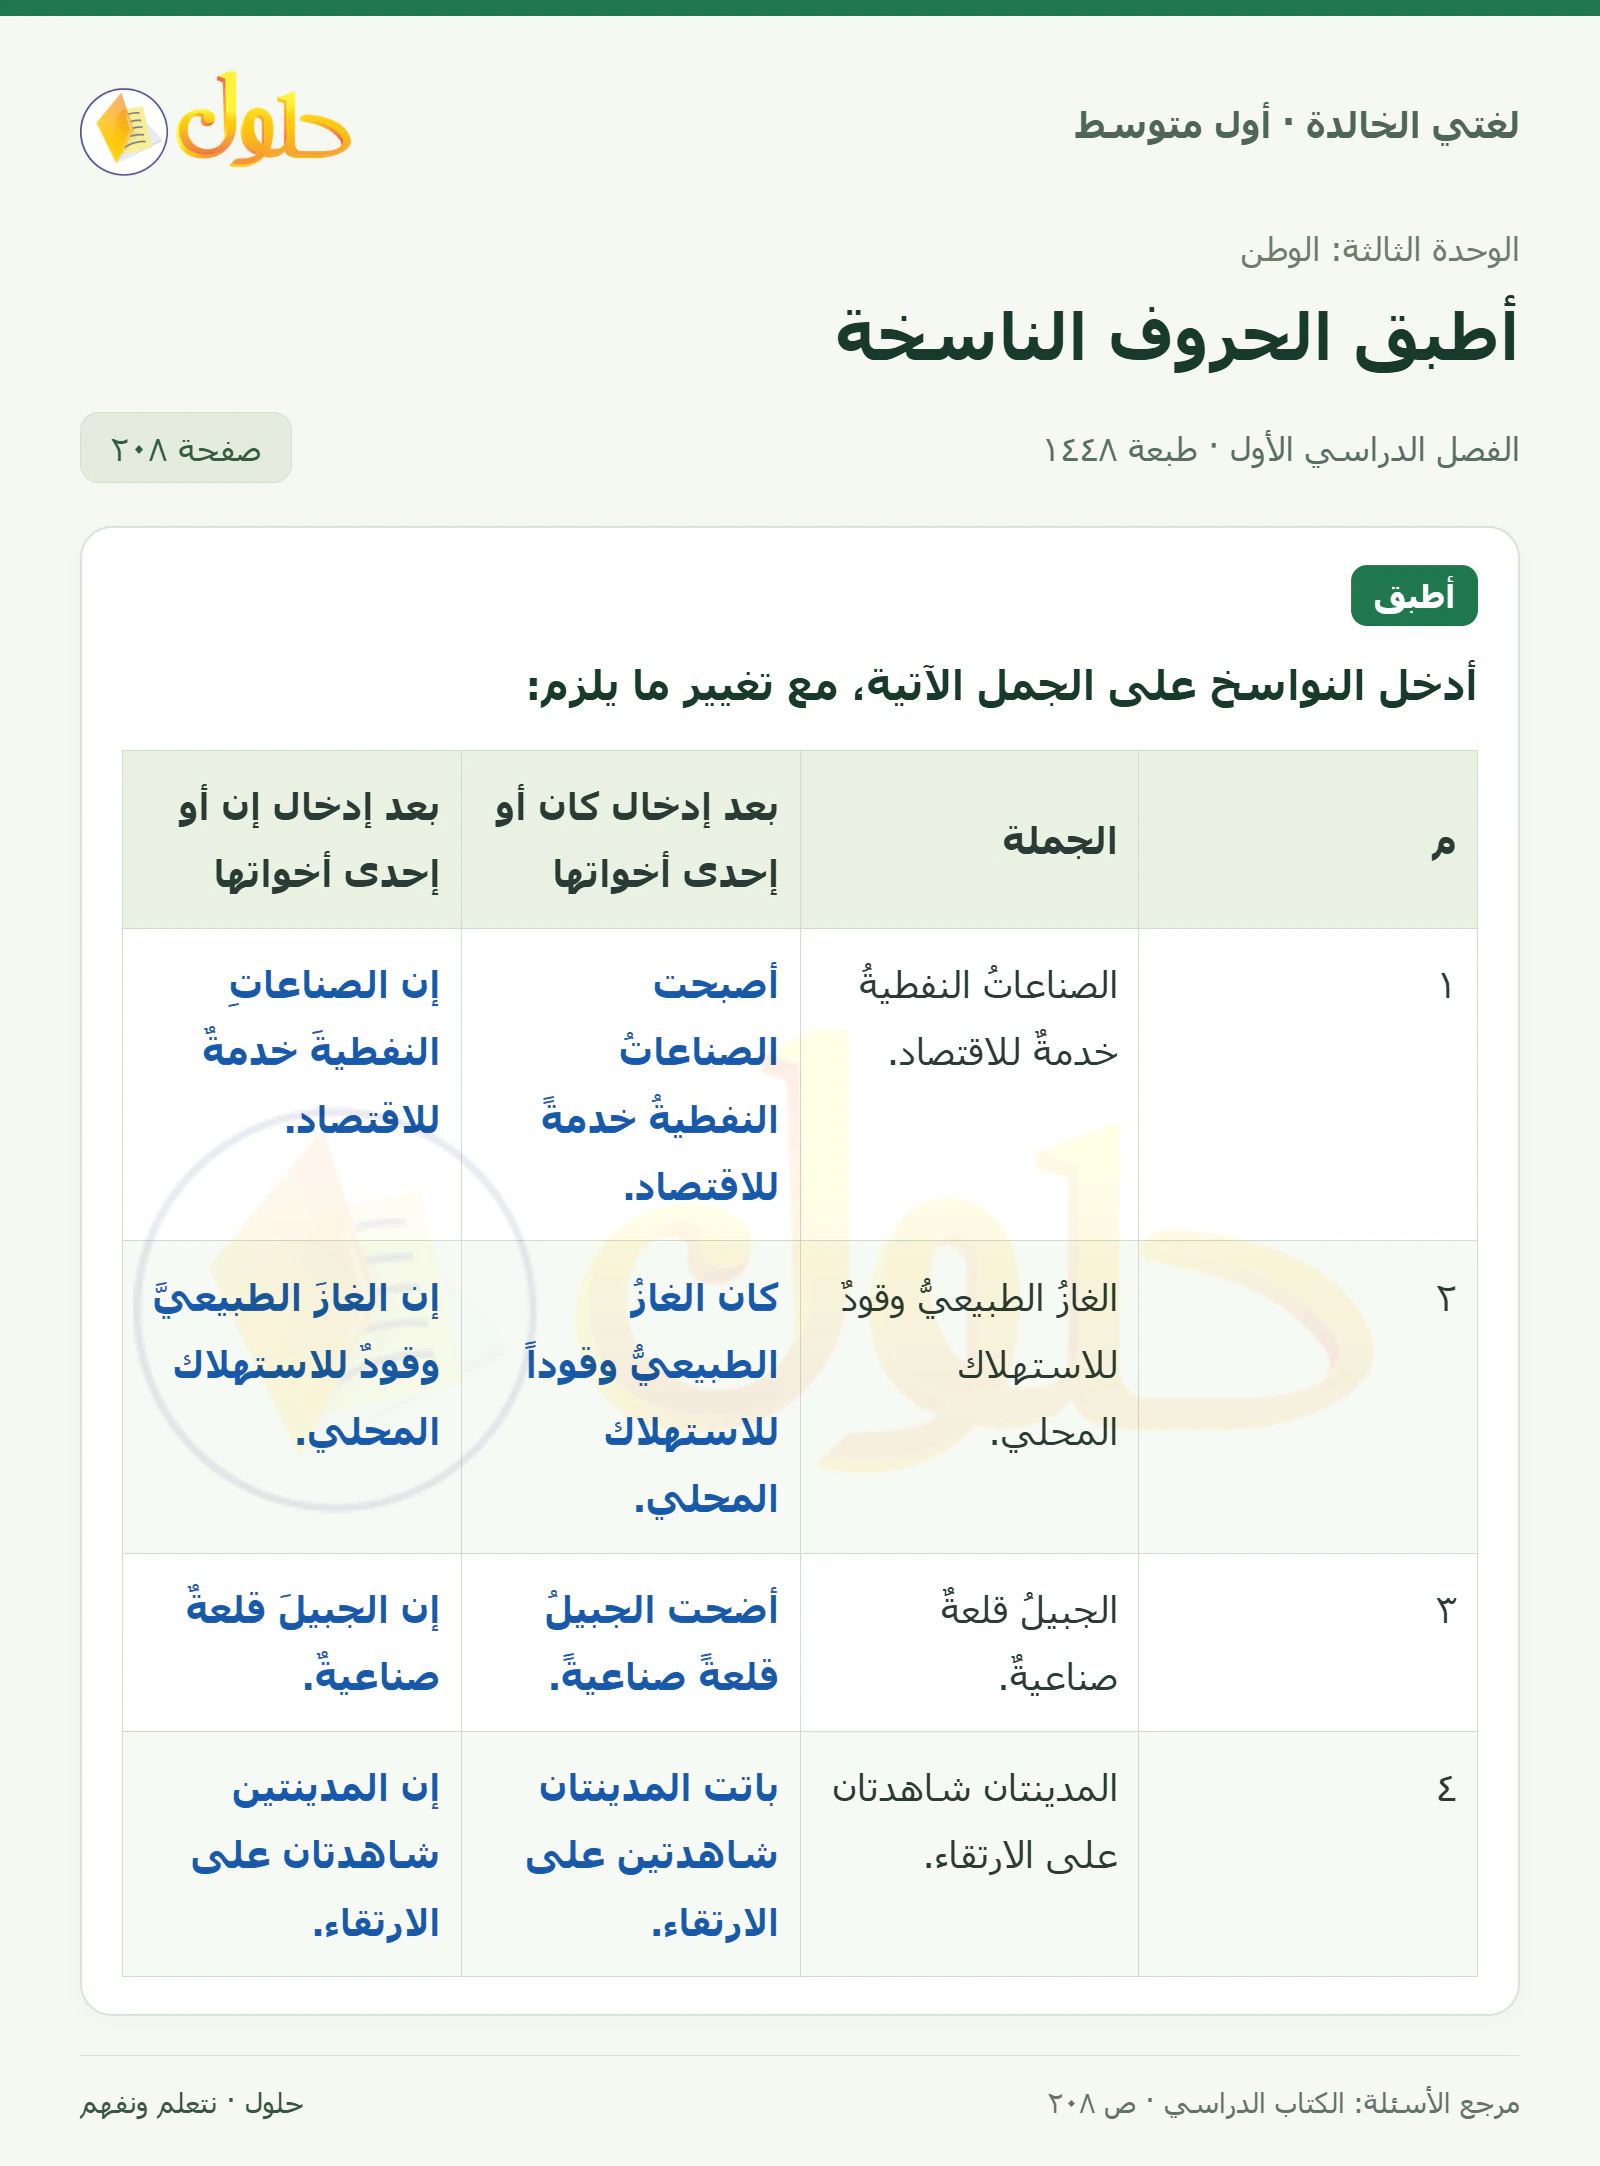Image resolution: width=1600 pixels, height=2166 pixels.
Task: Click answer إن الجبيلَ قلعةٌ صناعيةٌ
Action: click(314, 1643)
